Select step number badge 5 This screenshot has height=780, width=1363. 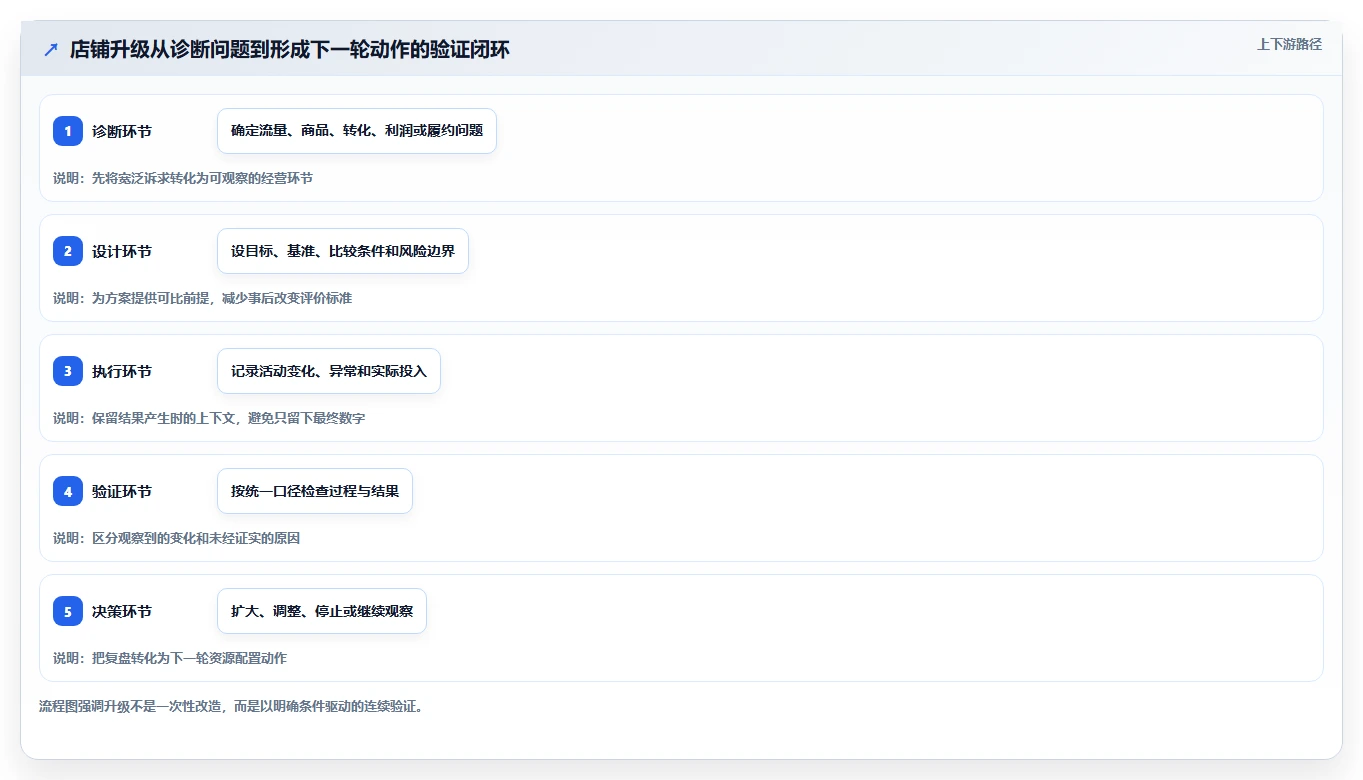(x=68, y=611)
